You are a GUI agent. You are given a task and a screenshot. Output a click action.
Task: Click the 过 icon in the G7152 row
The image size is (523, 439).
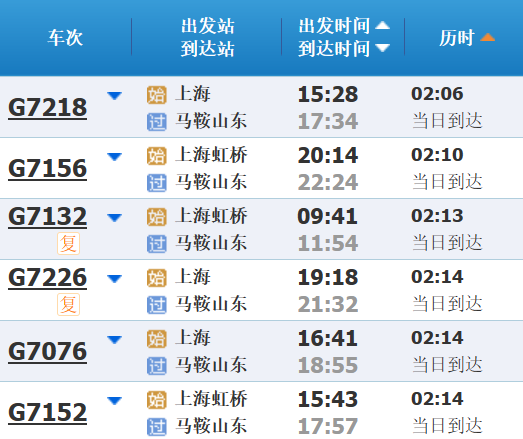click(x=156, y=427)
